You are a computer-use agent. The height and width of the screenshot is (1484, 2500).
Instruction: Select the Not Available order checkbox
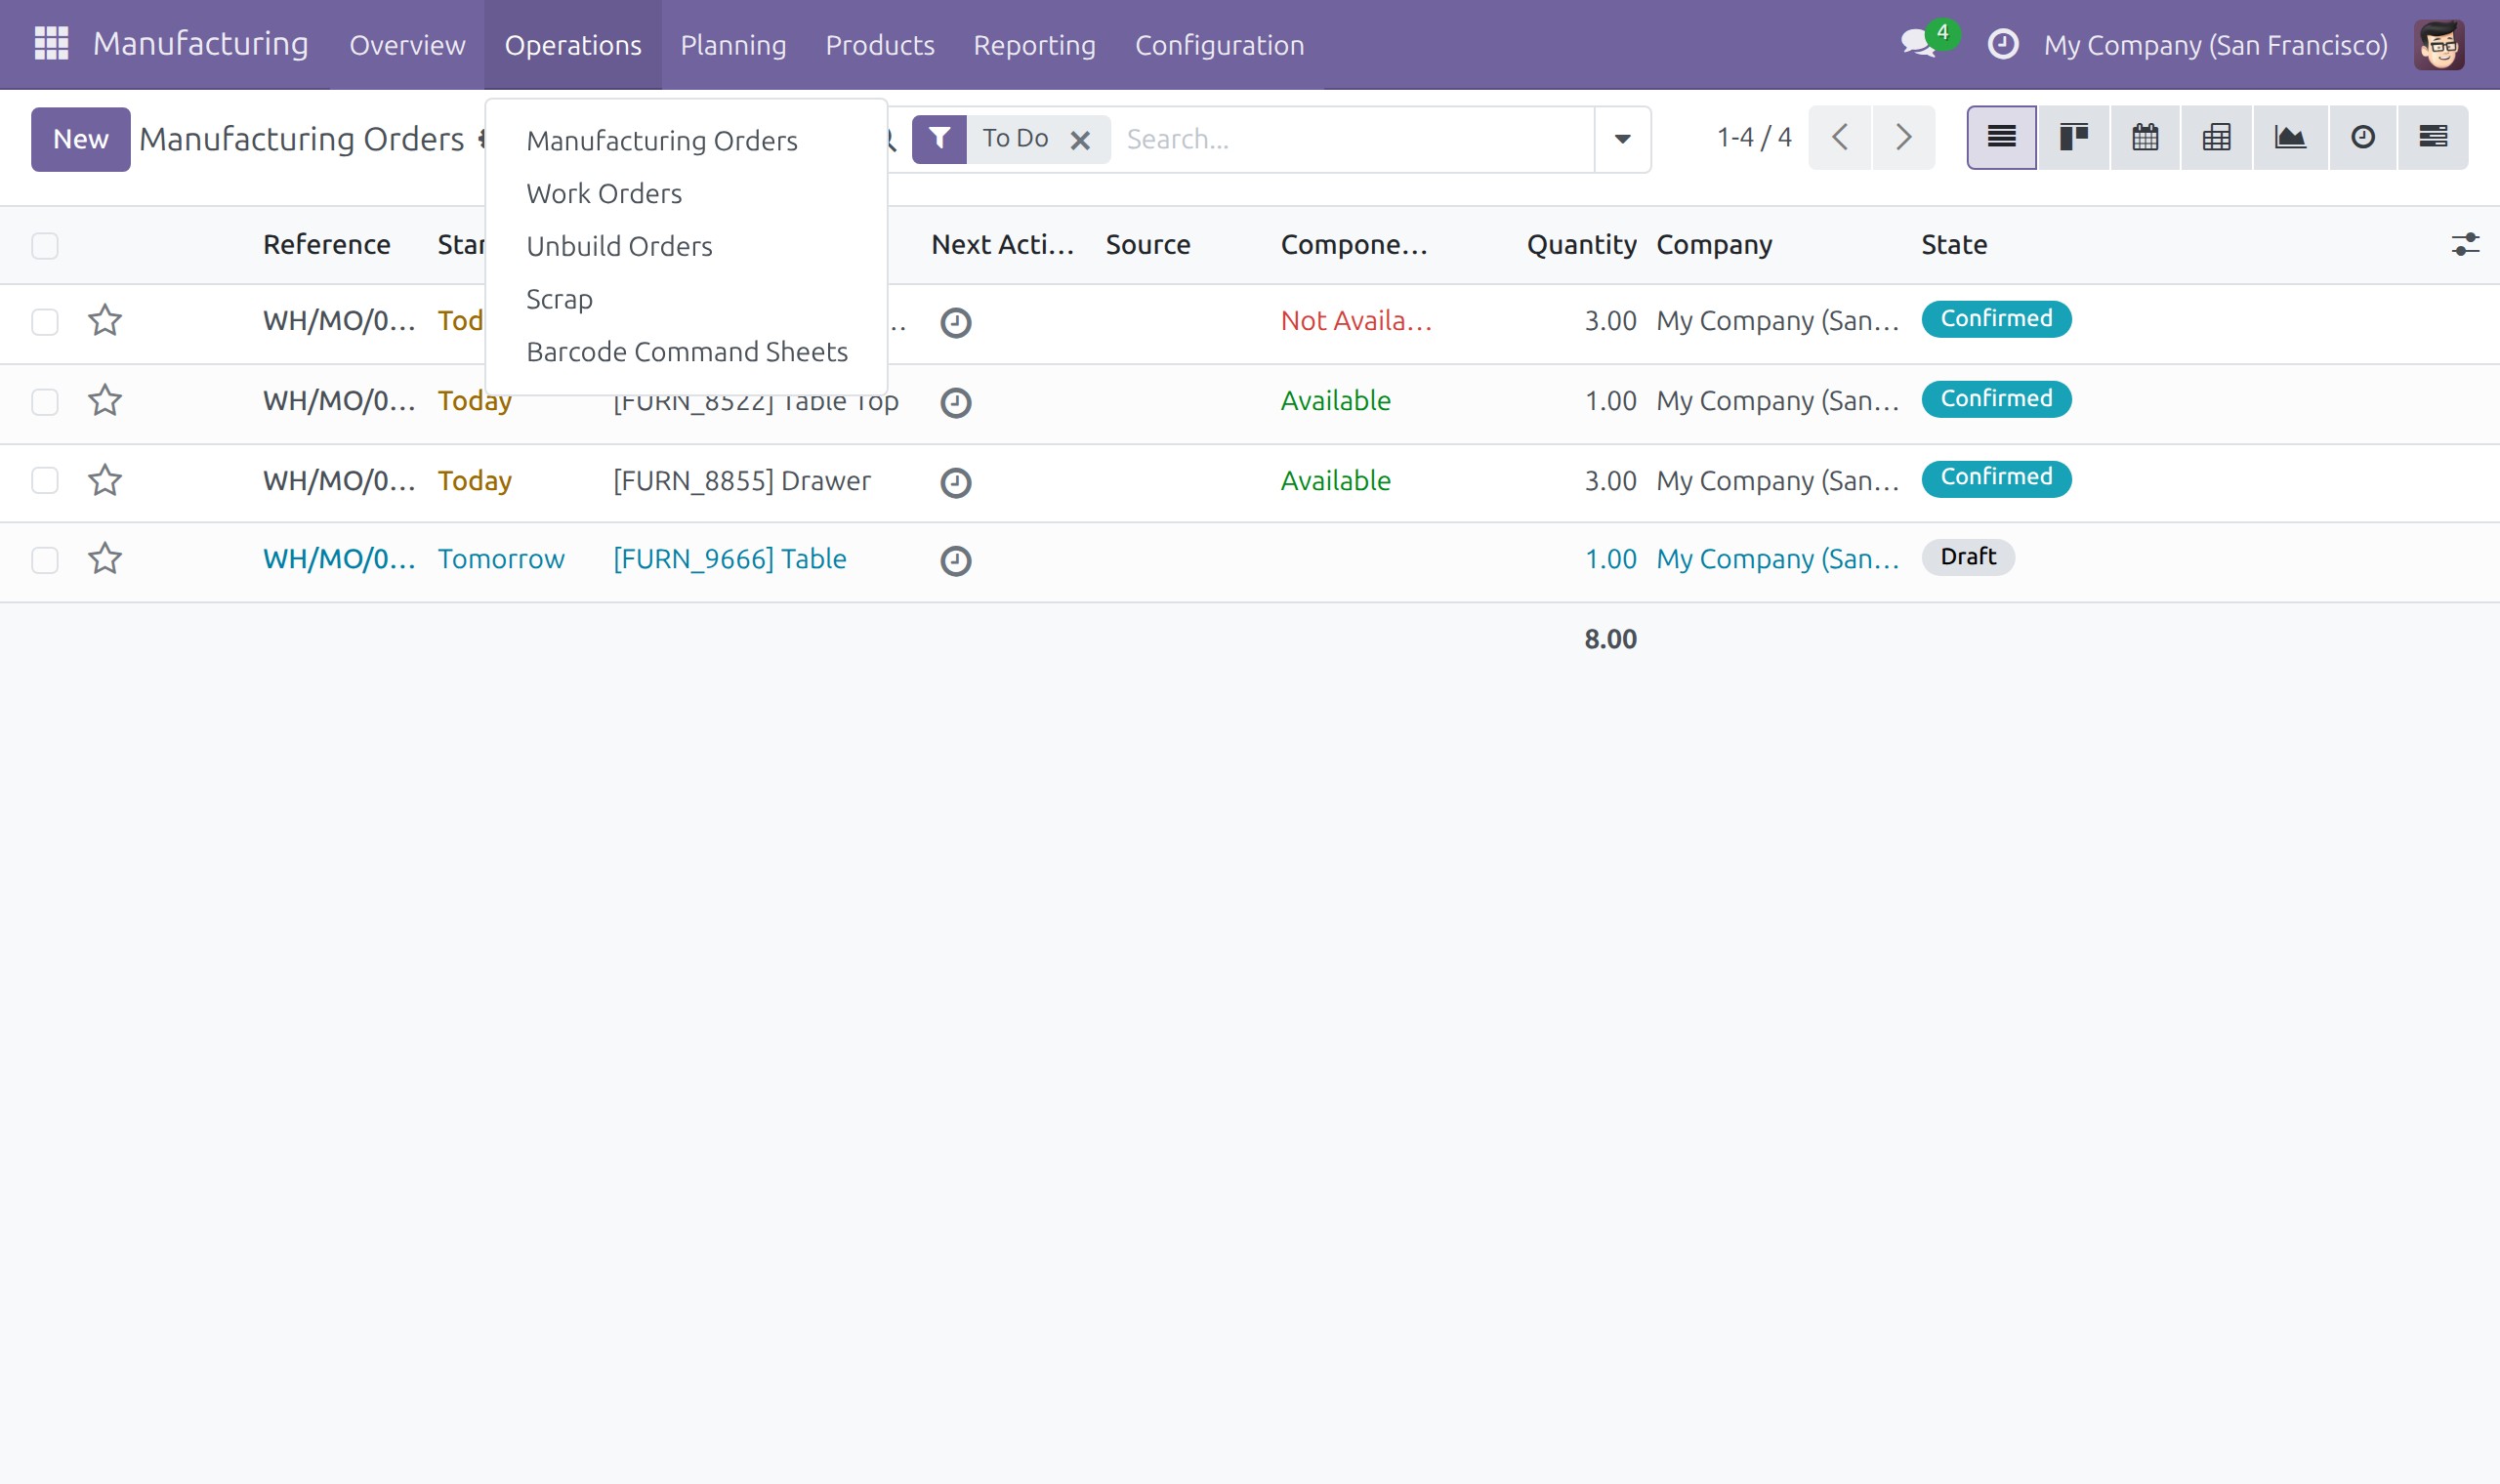45,321
